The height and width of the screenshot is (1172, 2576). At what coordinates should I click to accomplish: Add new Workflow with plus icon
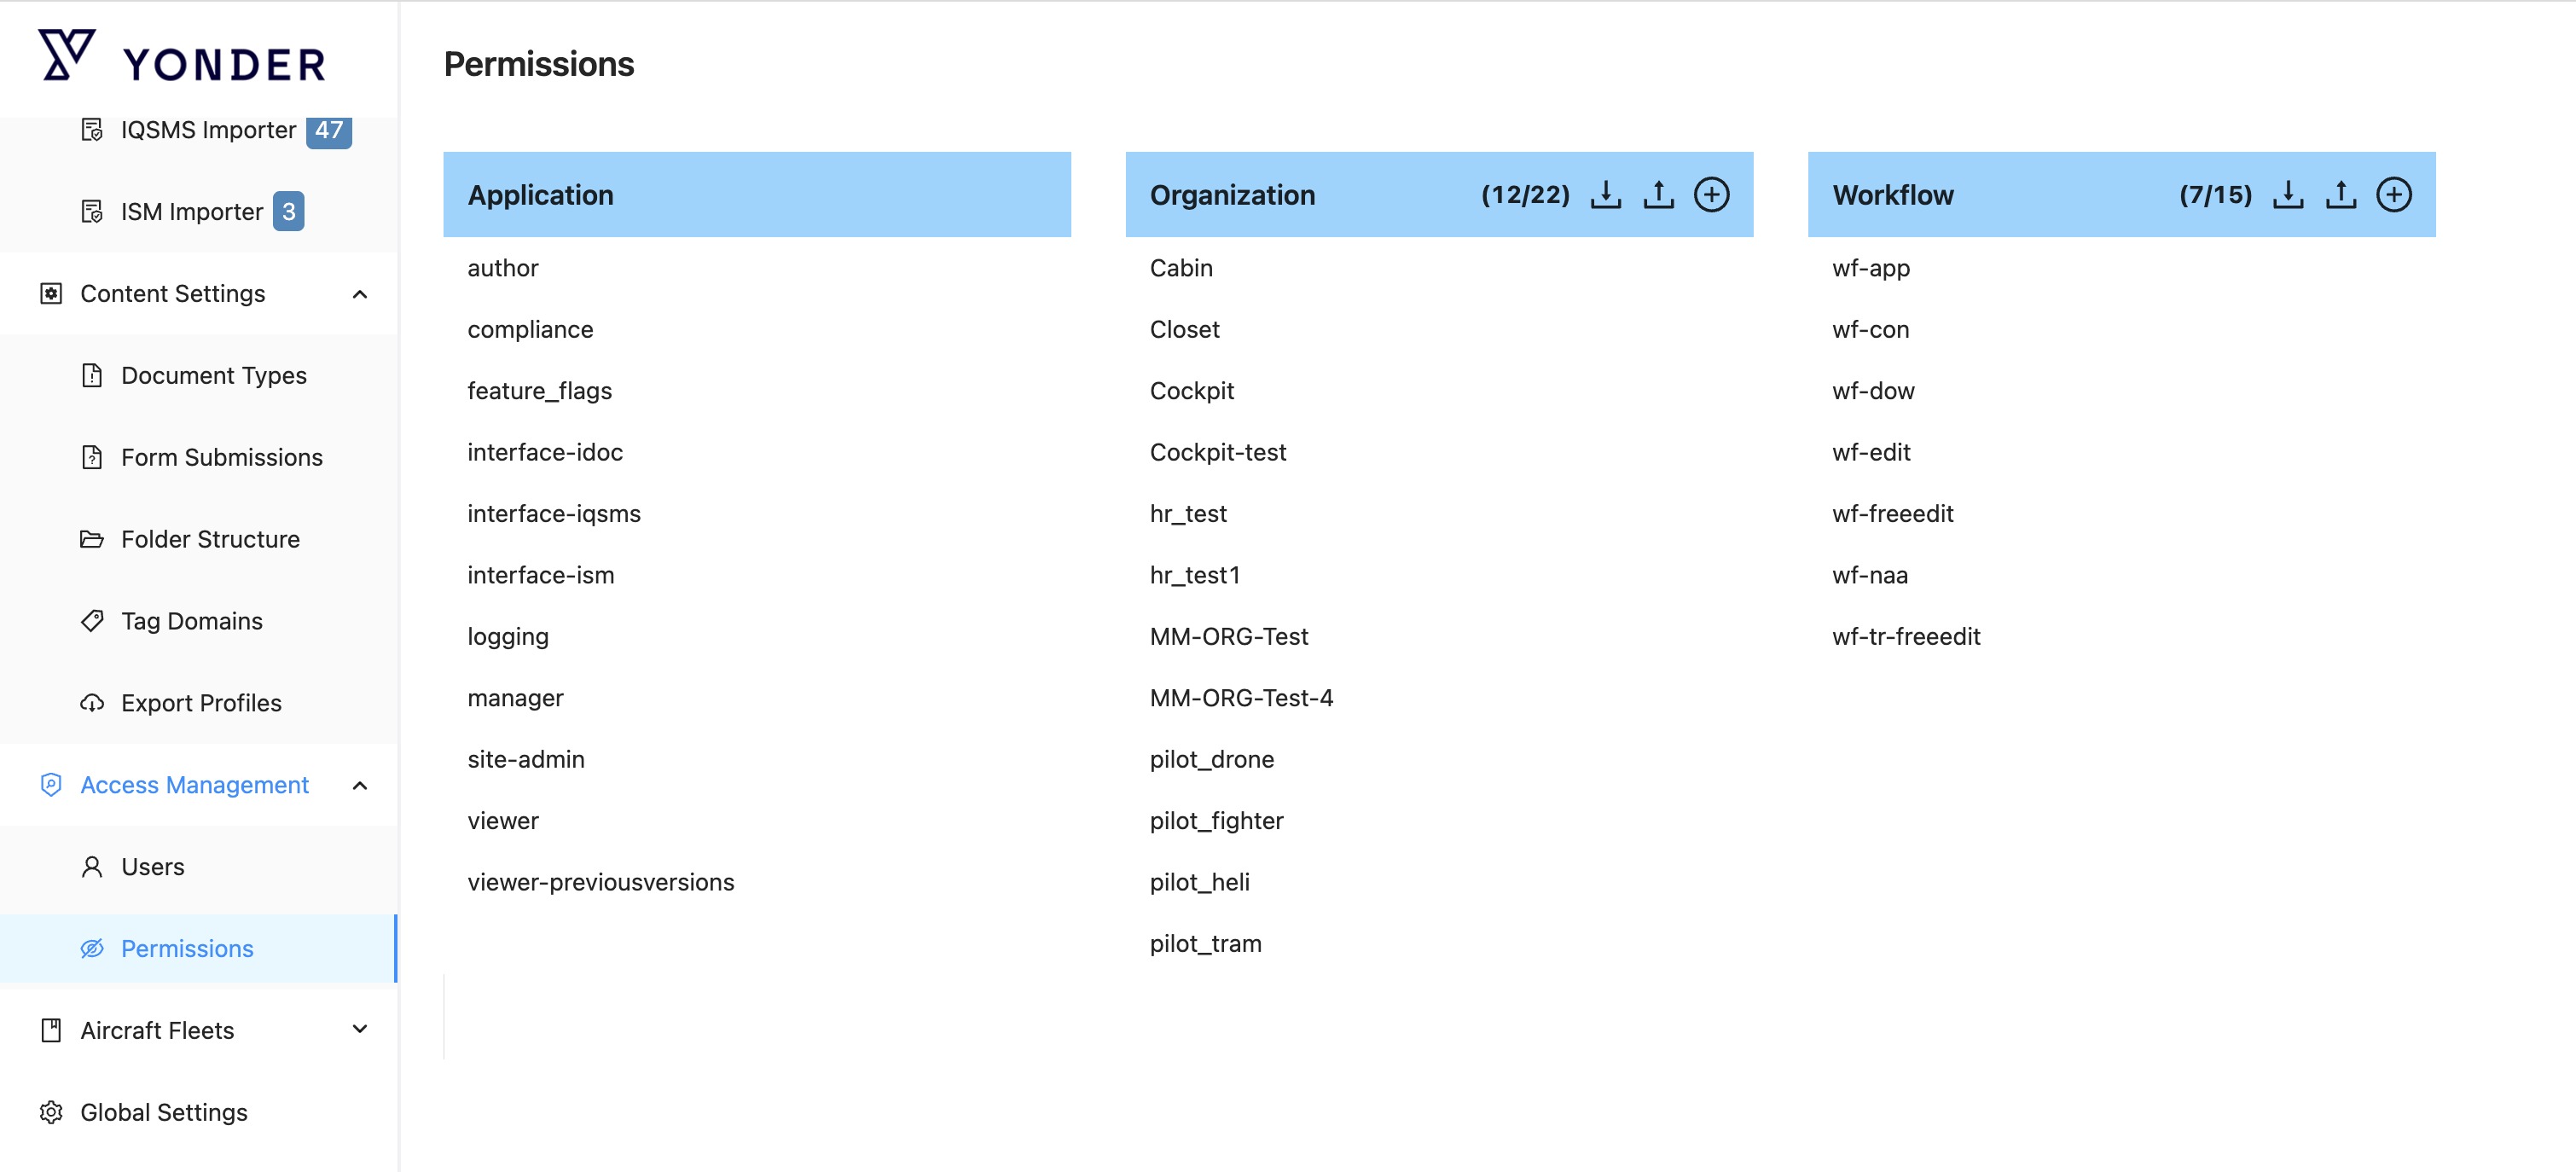tap(2393, 194)
